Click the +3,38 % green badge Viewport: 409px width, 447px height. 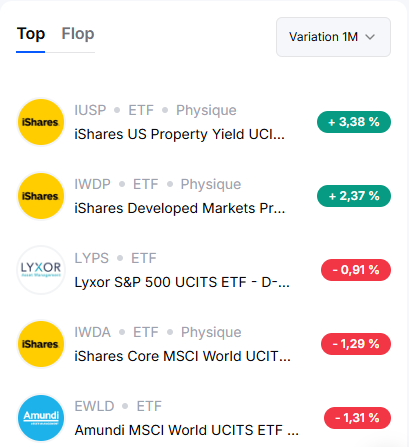(x=354, y=122)
